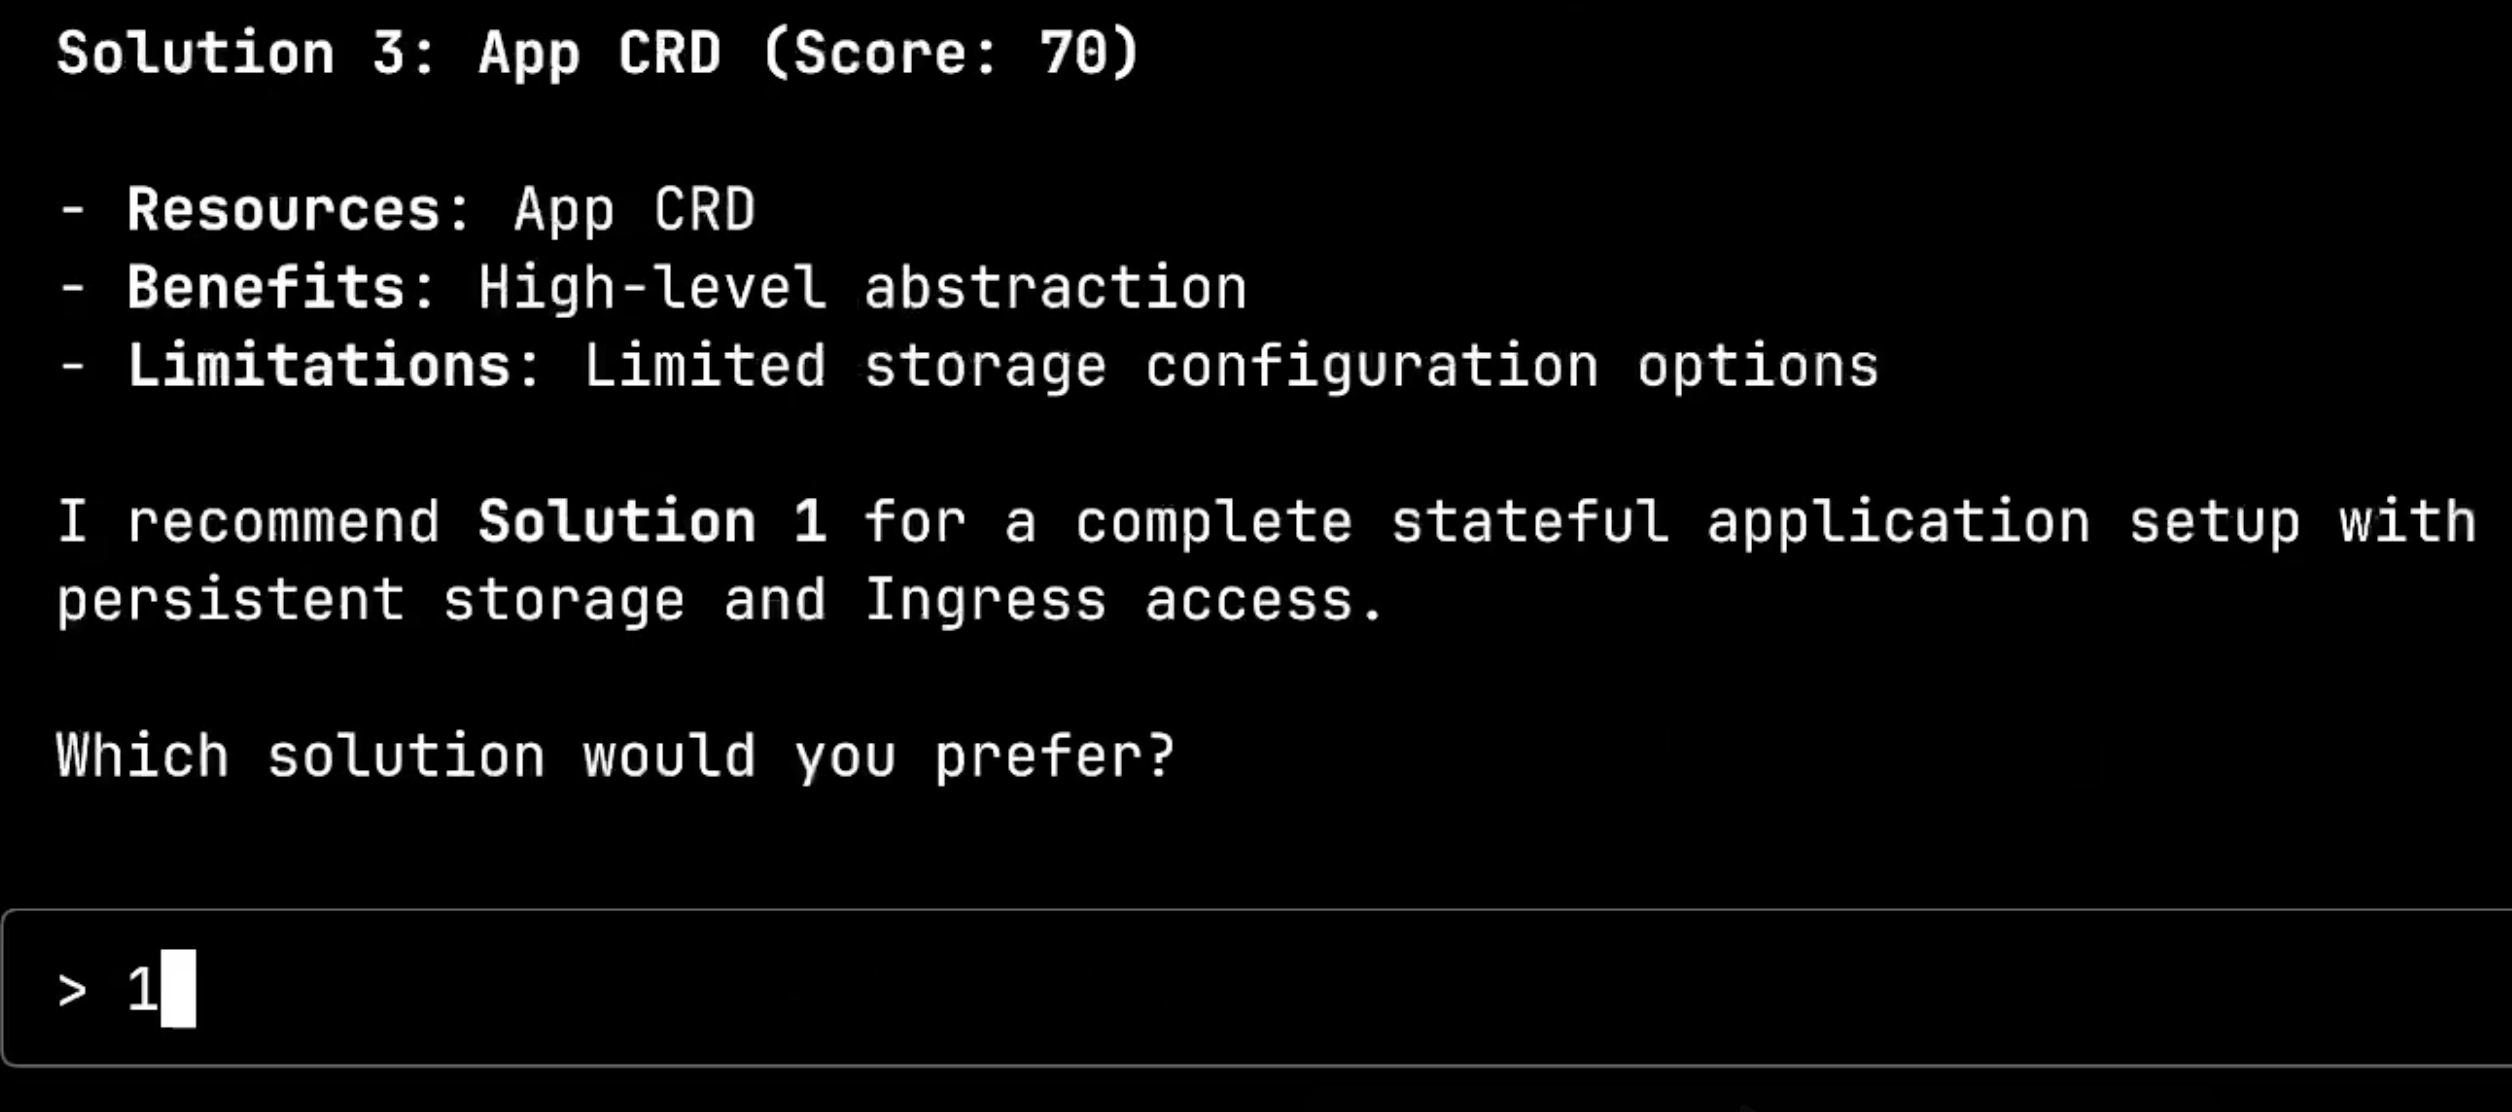2512x1112 pixels.
Task: Click the typed '1' in the prompt
Action: coord(142,989)
